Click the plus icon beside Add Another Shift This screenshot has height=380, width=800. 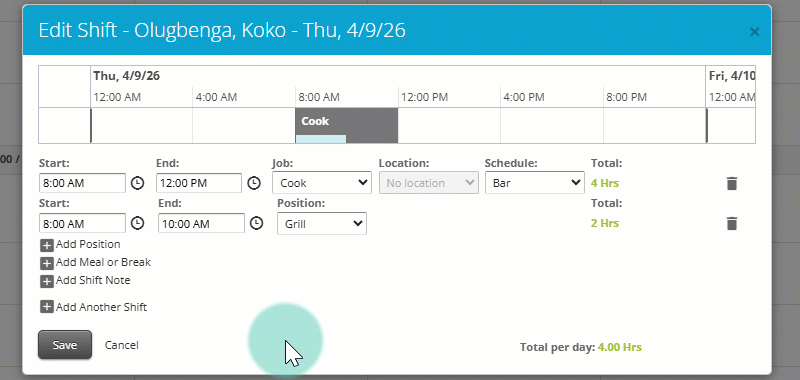46,307
